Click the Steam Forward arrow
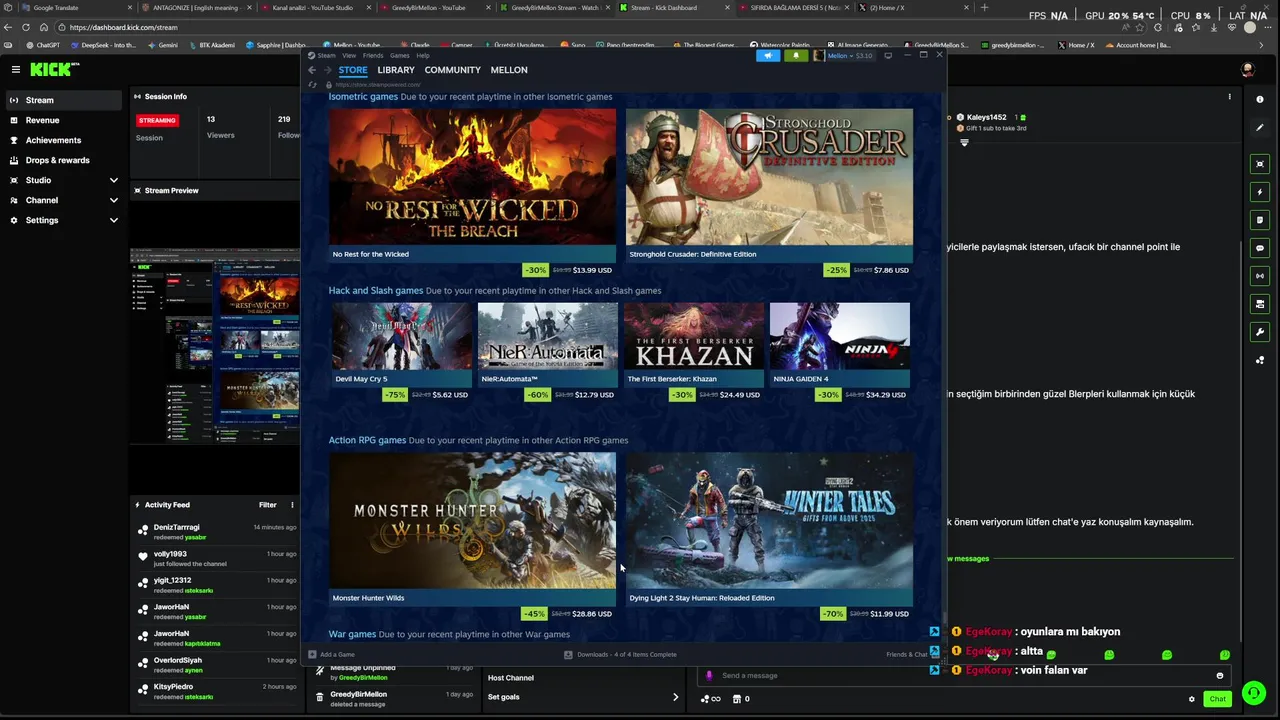This screenshot has height=720, width=1280. [326, 70]
